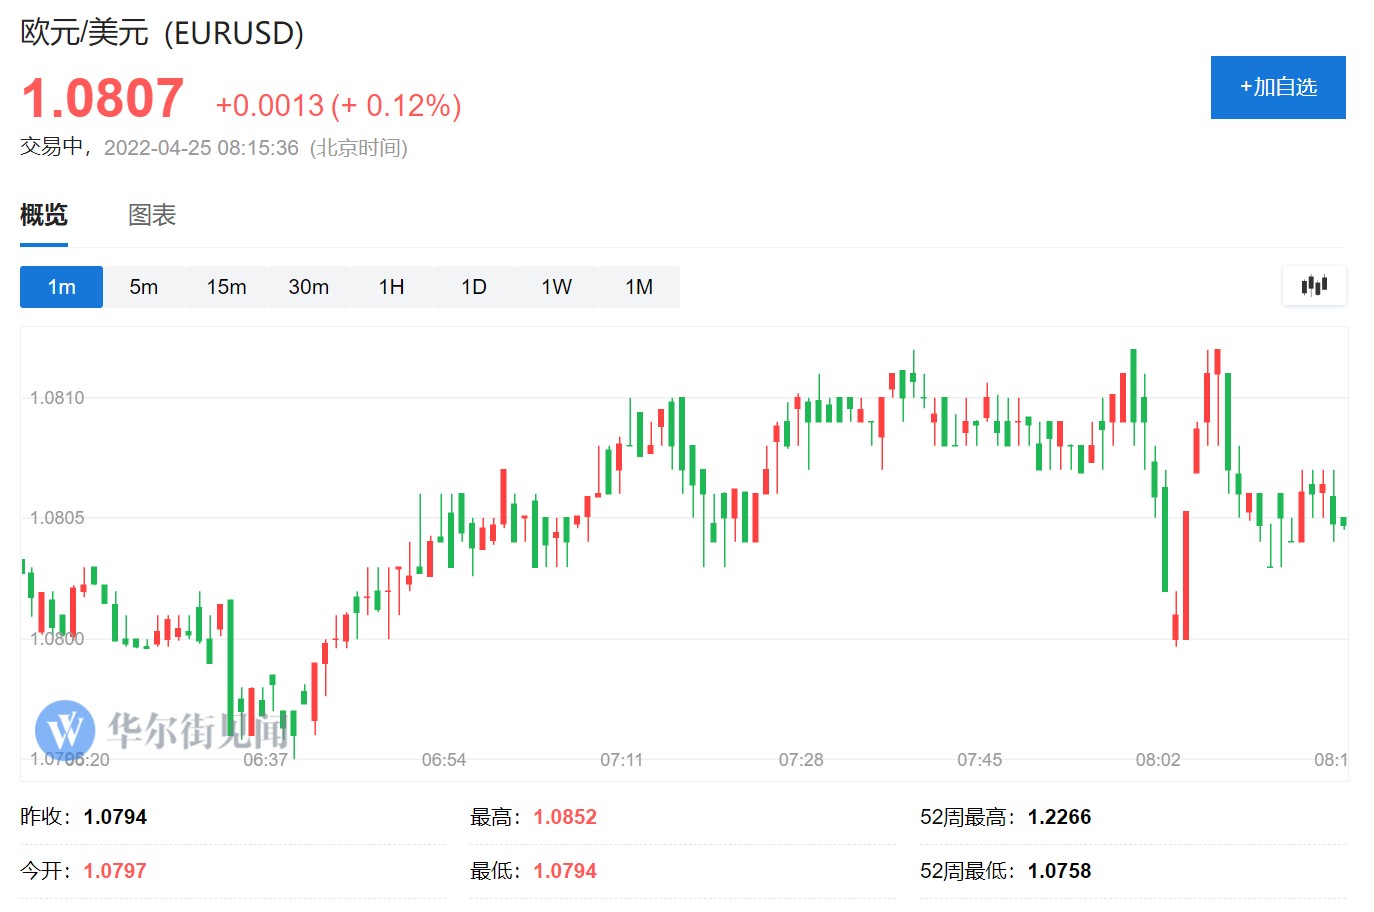Switch to the 概览 overview tab
Viewport: 1374px width, 912px height.
(x=44, y=215)
